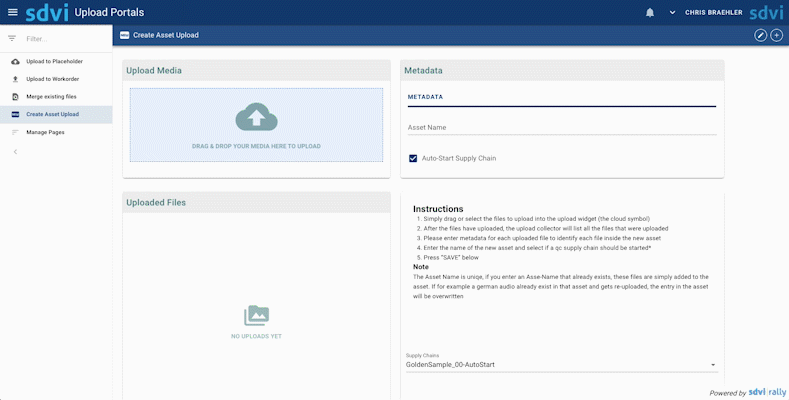Click the Upload Media panel title
Image resolution: width=789 pixels, height=400 pixels.
pos(154,71)
